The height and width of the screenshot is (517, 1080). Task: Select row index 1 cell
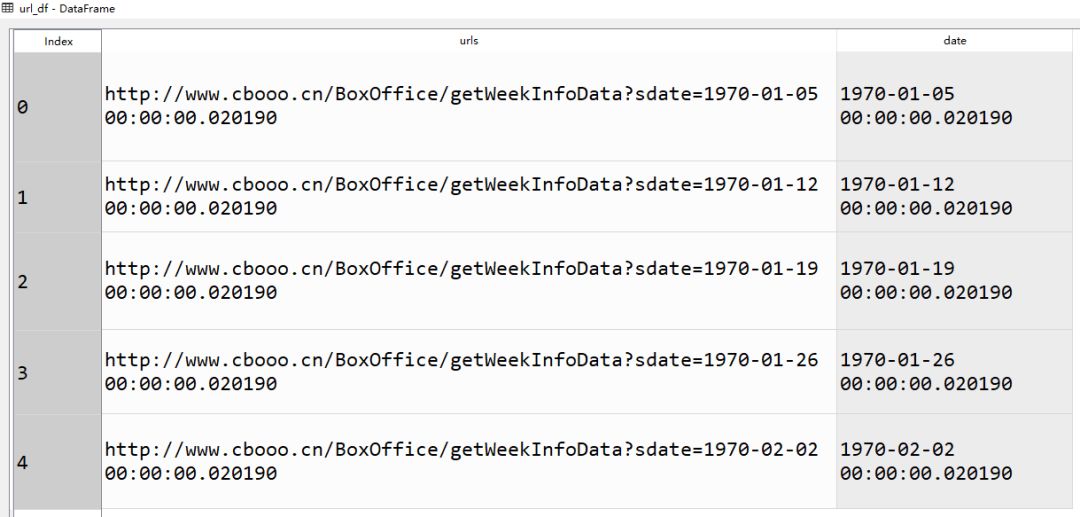tap(58, 197)
